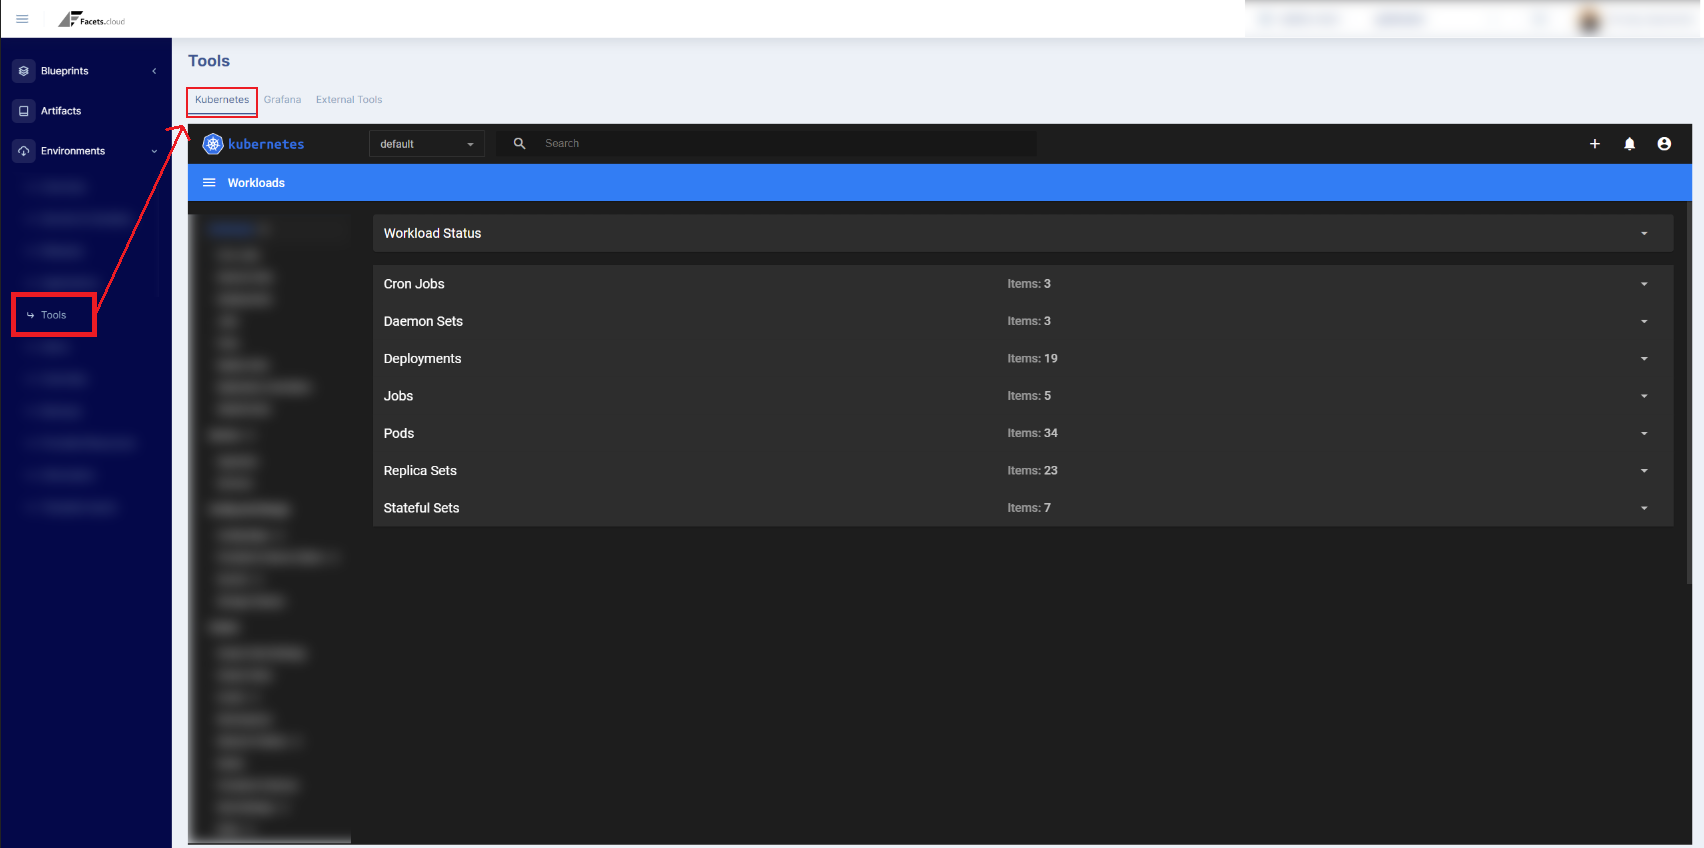Toggle the Workloads navigation hamburger
The height and width of the screenshot is (848, 1704).
pyautogui.click(x=209, y=183)
